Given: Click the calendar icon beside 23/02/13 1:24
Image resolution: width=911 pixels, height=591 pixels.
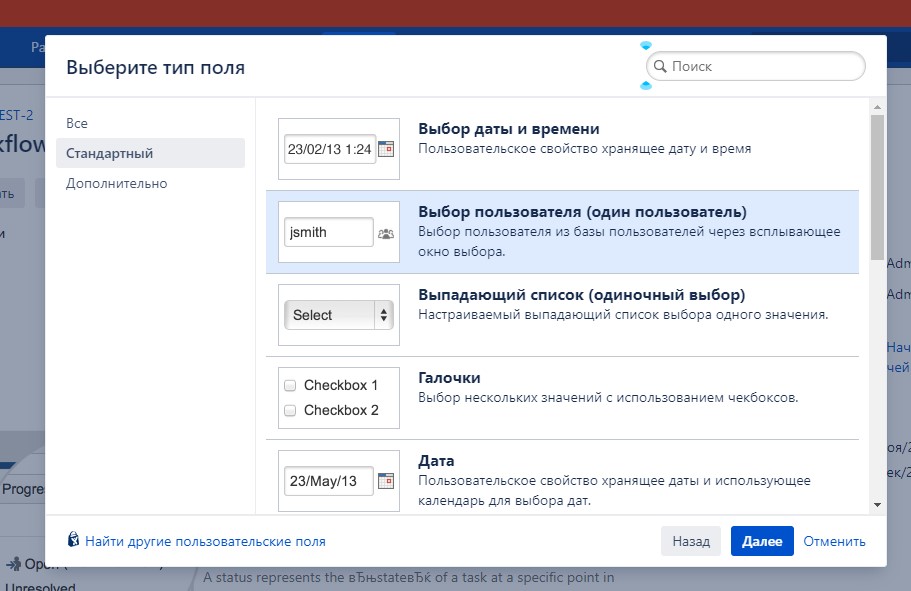Looking at the screenshot, I should tap(386, 149).
